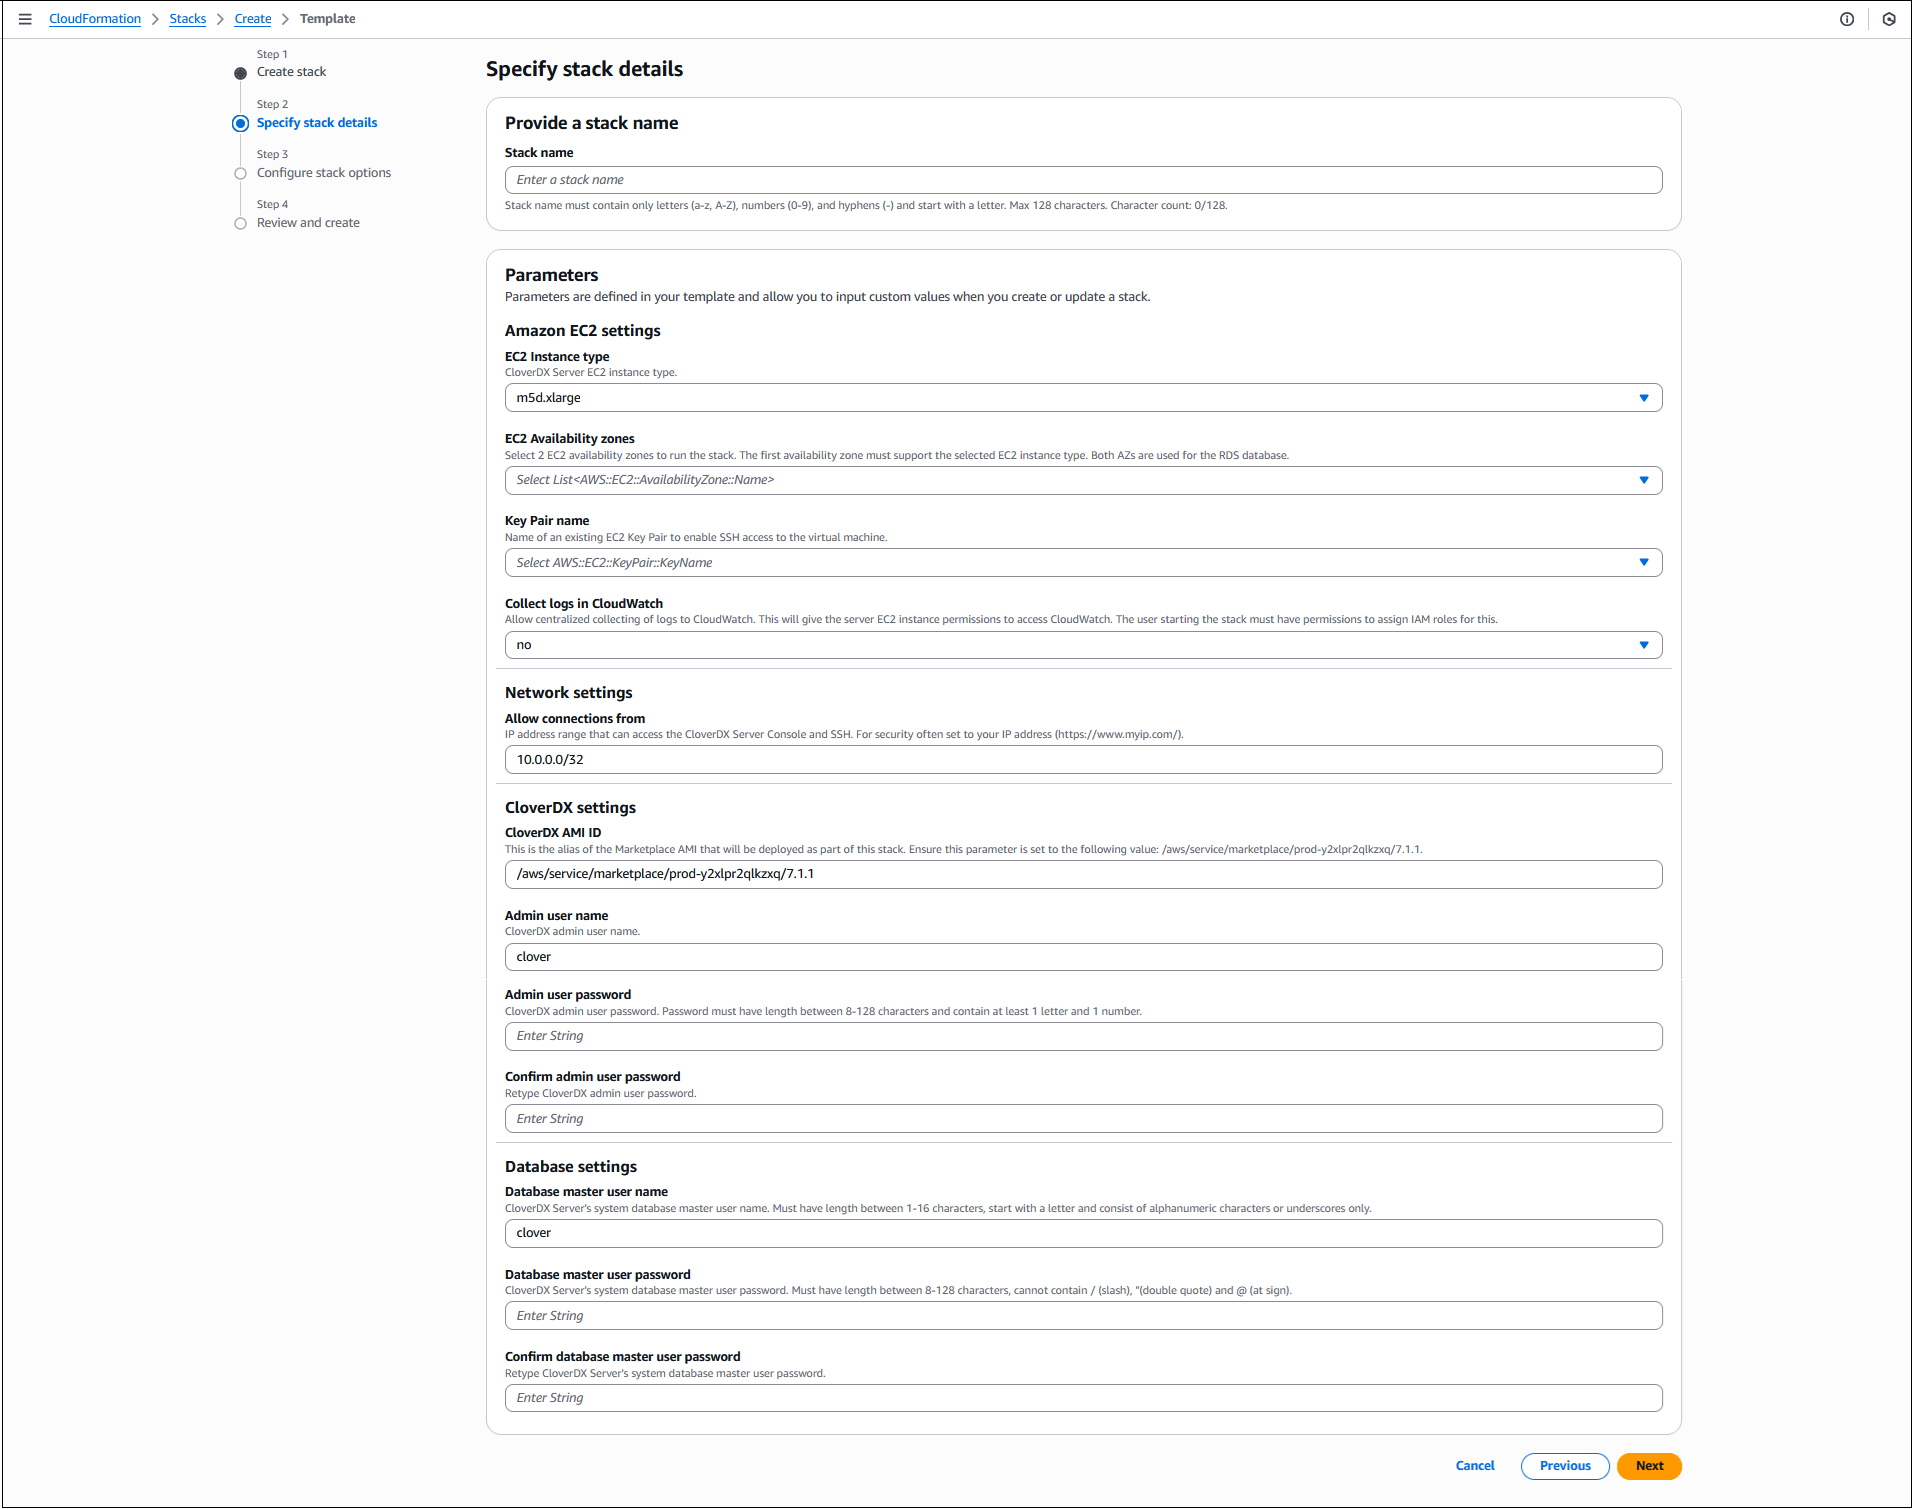Select Step 4 Review and create
This screenshot has height=1509, width=1912.
pyautogui.click(x=308, y=222)
